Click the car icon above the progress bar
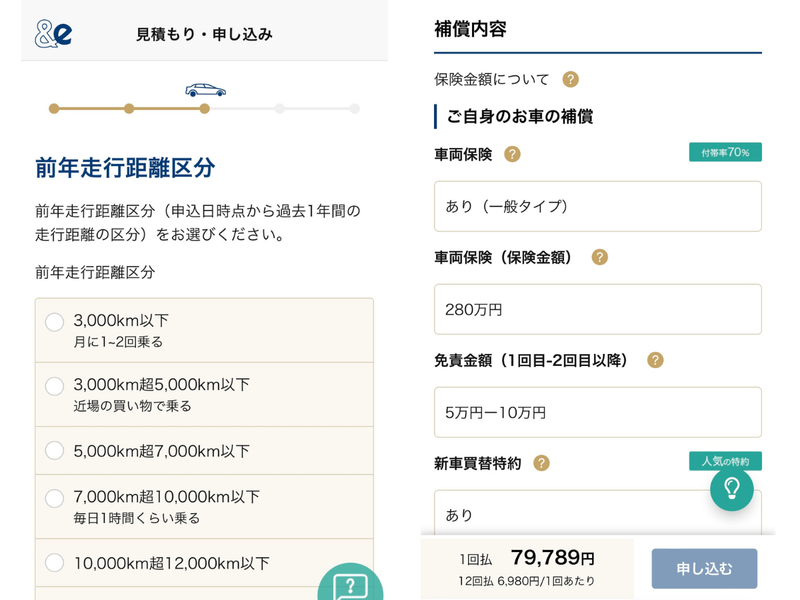Viewport: 800px width, 600px height. (205, 90)
